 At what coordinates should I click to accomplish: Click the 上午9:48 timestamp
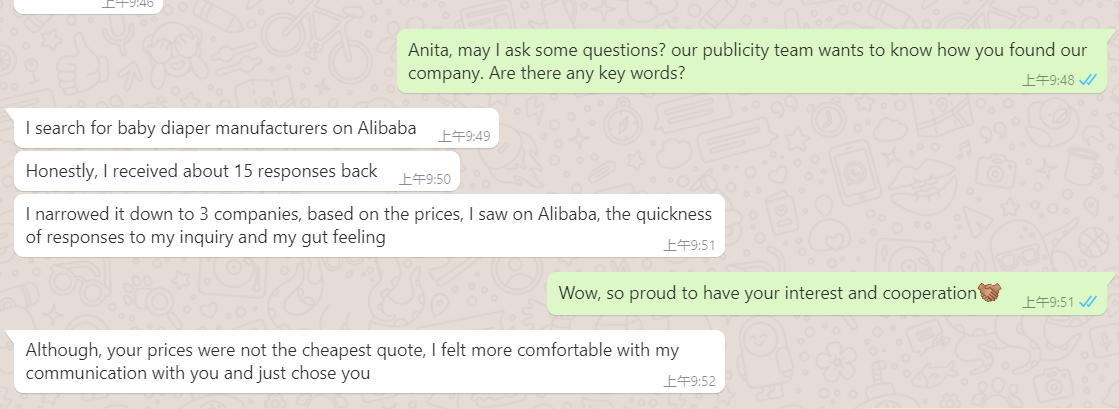(1048, 81)
